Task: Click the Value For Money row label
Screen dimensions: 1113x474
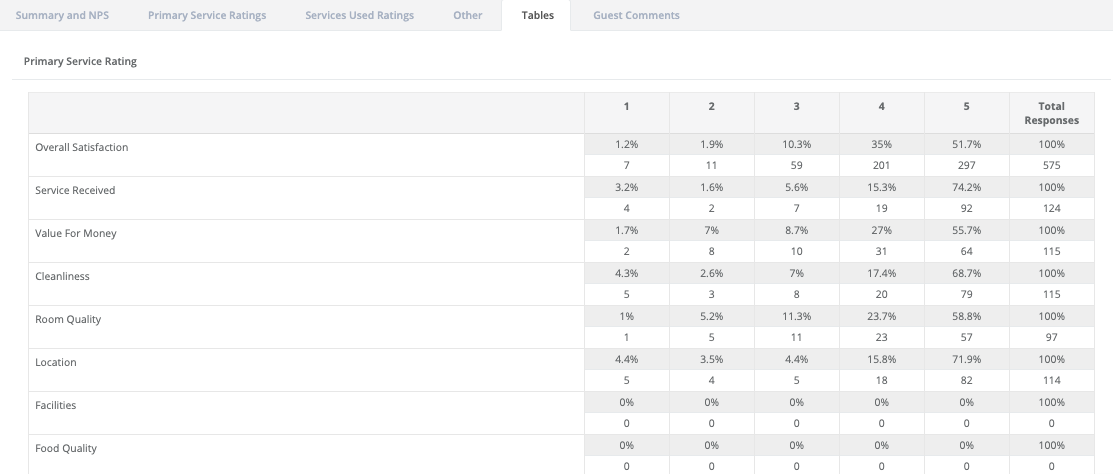Action: click(x=75, y=233)
